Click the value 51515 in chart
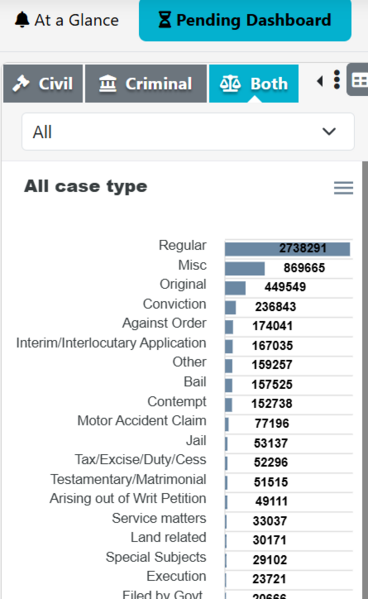The image size is (368, 599). click(x=271, y=482)
